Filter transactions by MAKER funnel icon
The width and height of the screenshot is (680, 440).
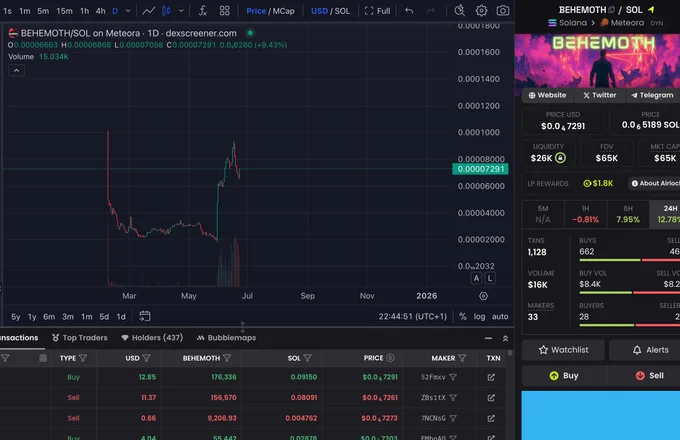tap(462, 358)
